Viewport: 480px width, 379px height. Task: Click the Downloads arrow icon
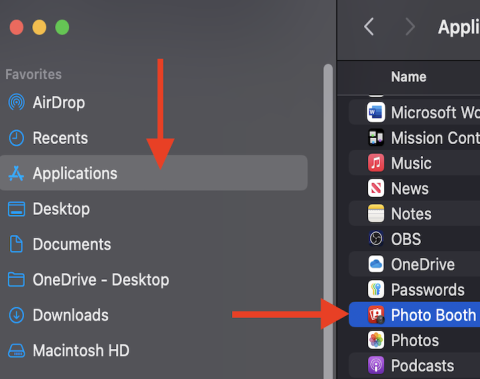point(16,315)
